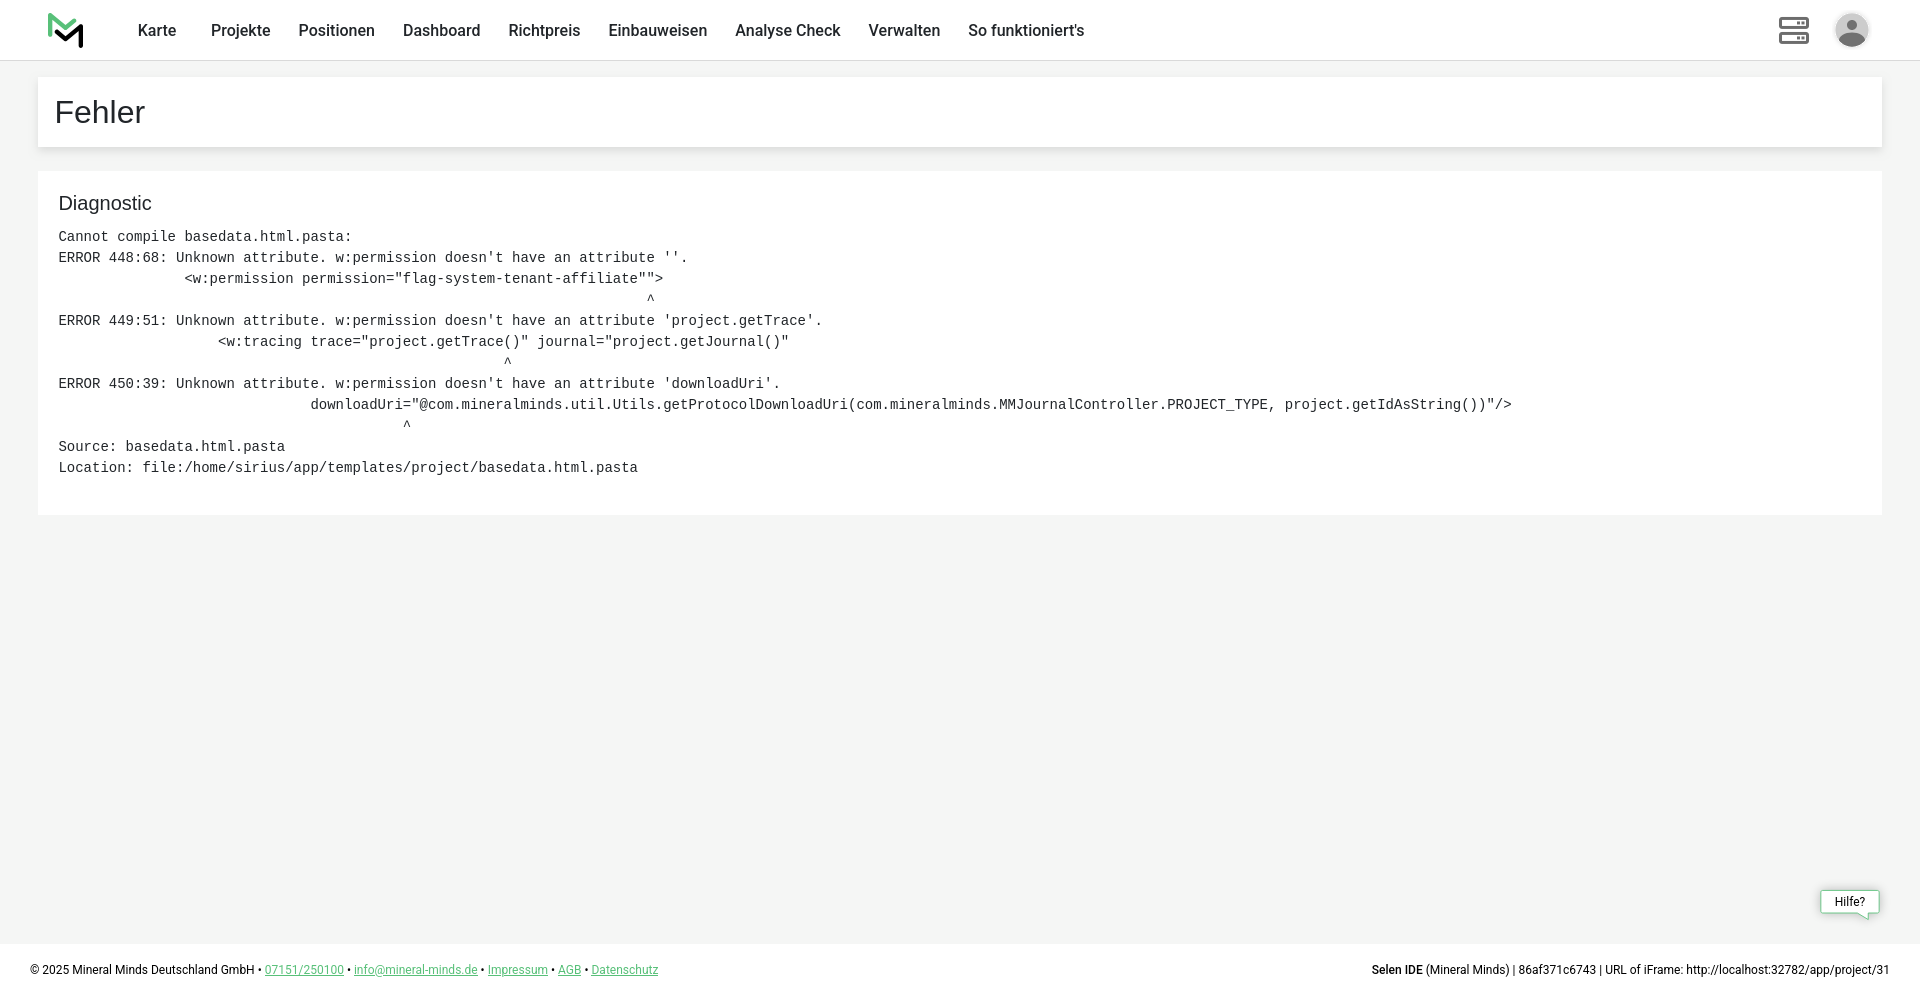Click the Hilfe? help bubble
The width and height of the screenshot is (1920, 994).
1849,902
